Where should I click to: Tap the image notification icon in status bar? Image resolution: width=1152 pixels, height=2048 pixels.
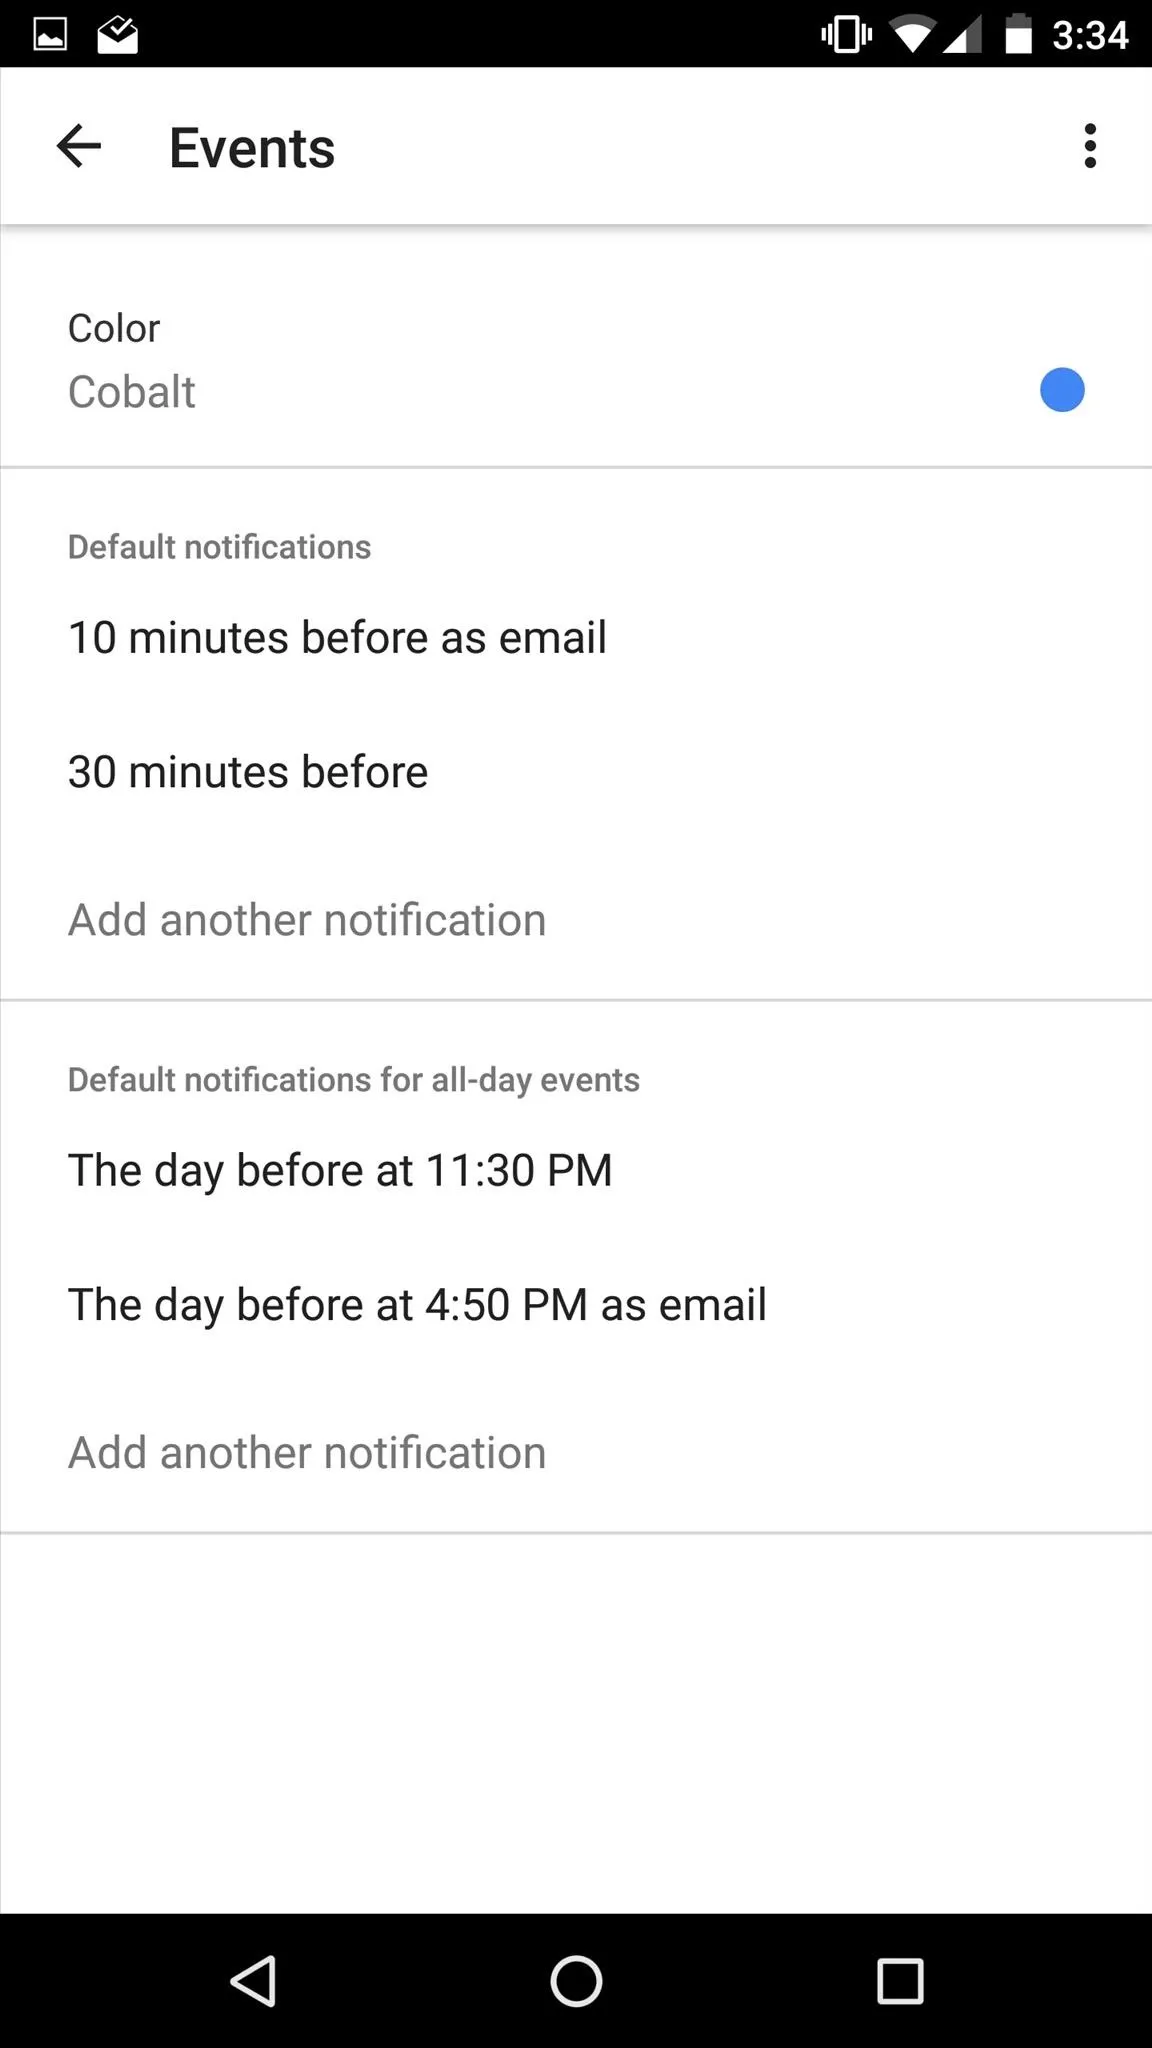50,35
